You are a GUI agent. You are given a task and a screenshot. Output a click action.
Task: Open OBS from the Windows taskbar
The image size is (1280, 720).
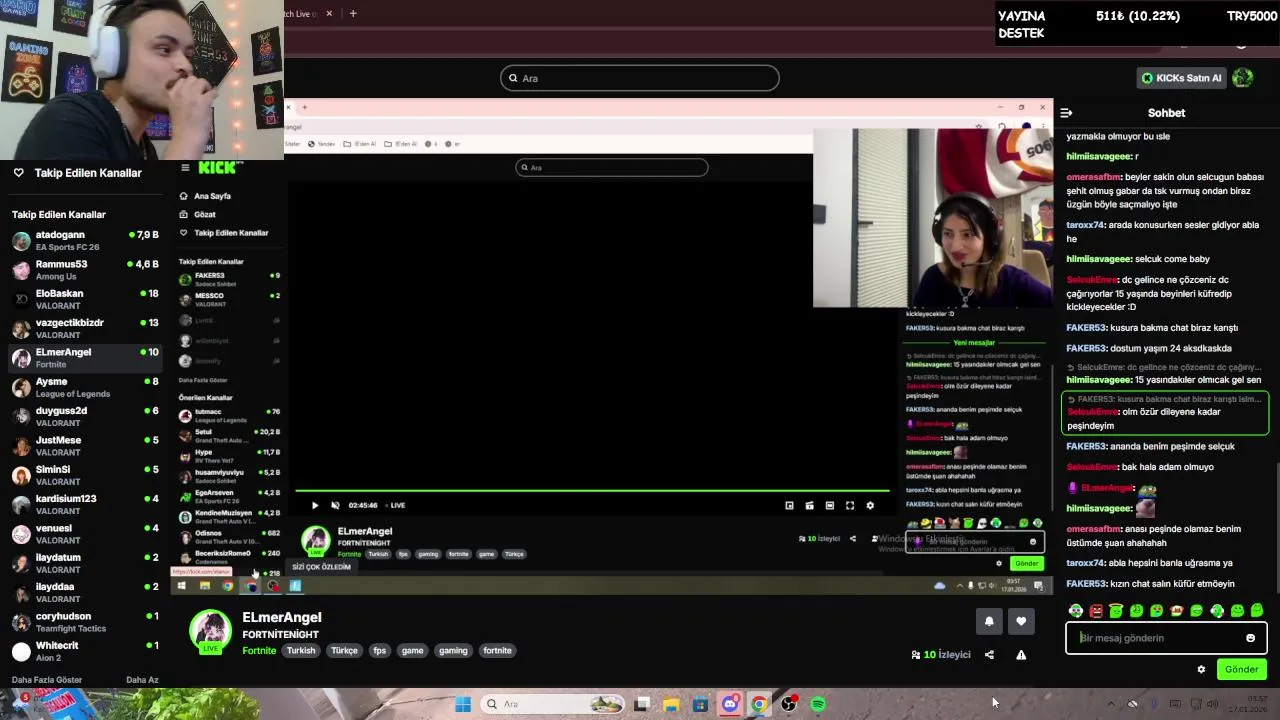[x=789, y=704]
